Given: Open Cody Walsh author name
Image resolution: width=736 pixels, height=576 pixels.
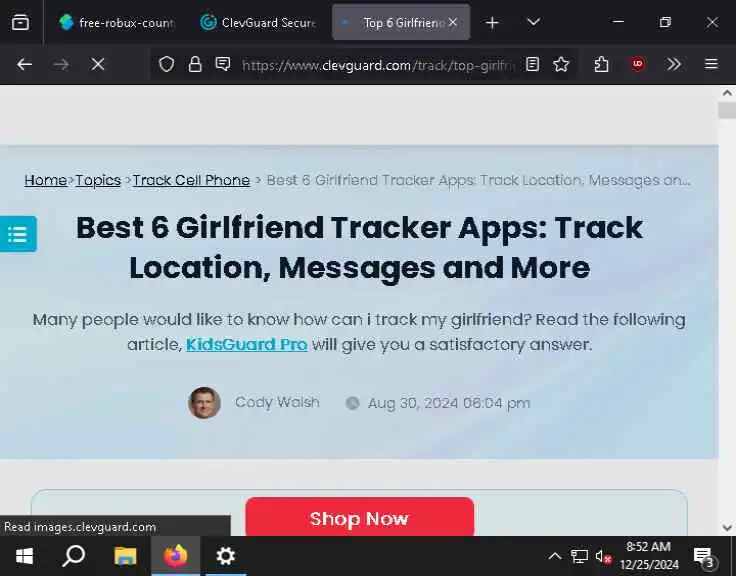Looking at the screenshot, I should (277, 402).
